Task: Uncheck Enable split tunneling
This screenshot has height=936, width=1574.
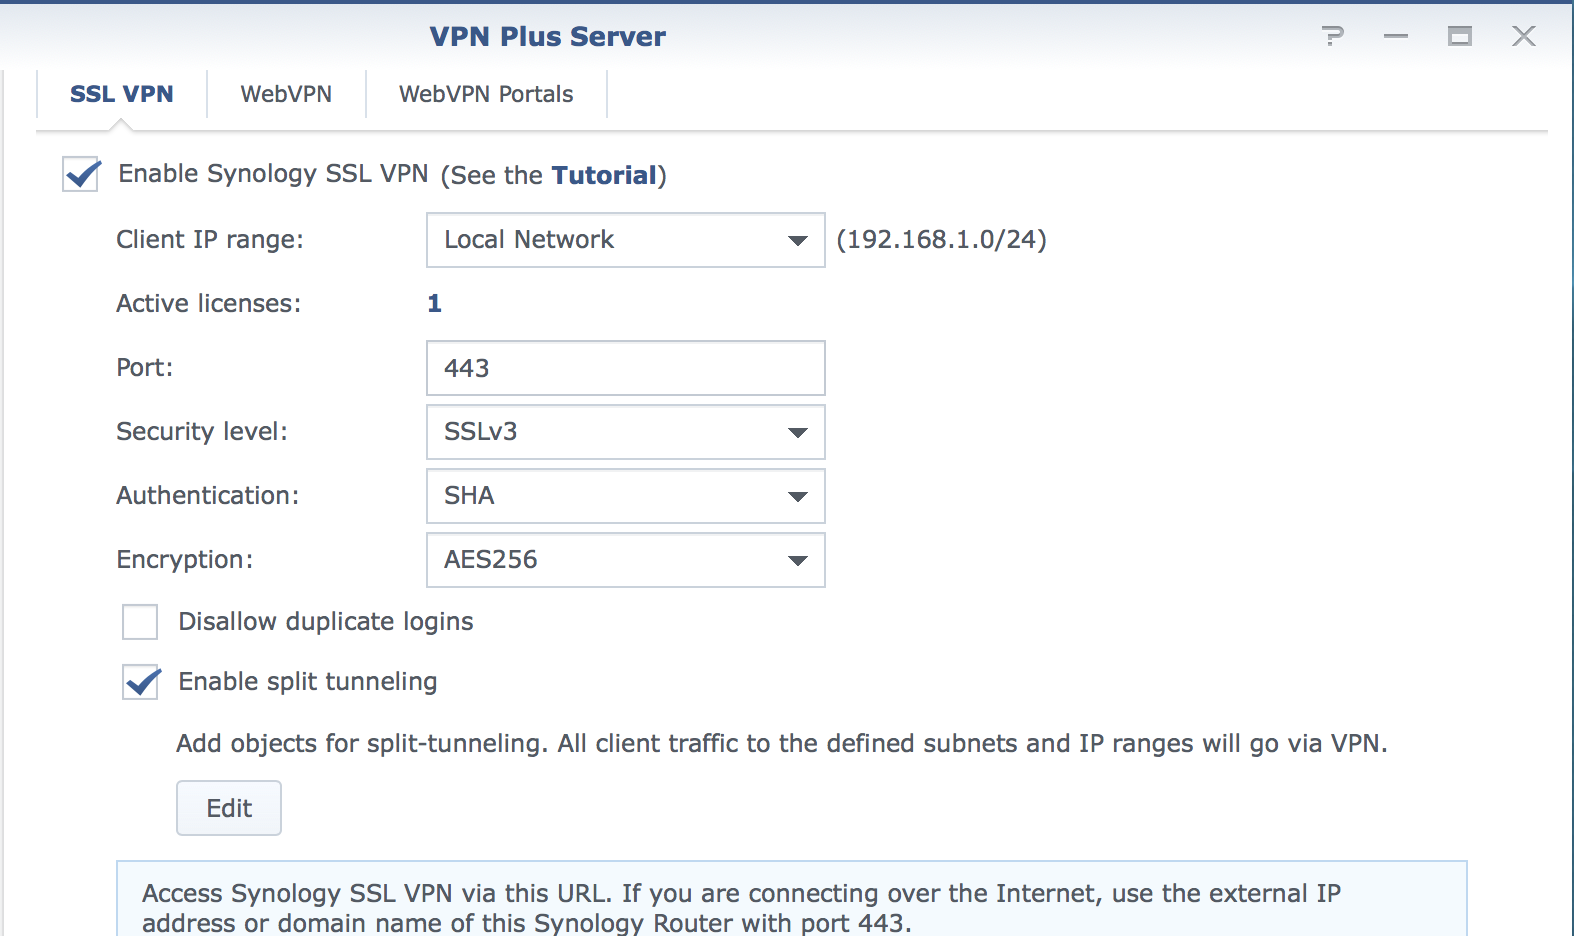Action: pos(140,682)
